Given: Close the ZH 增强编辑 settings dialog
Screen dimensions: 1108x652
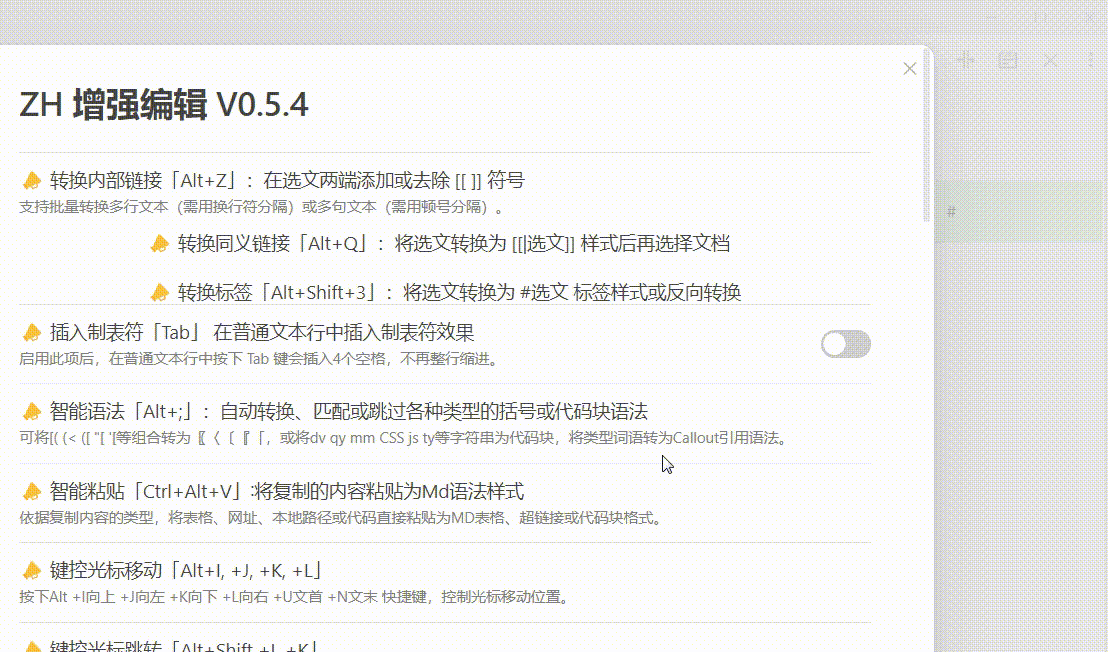Looking at the screenshot, I should (x=909, y=68).
